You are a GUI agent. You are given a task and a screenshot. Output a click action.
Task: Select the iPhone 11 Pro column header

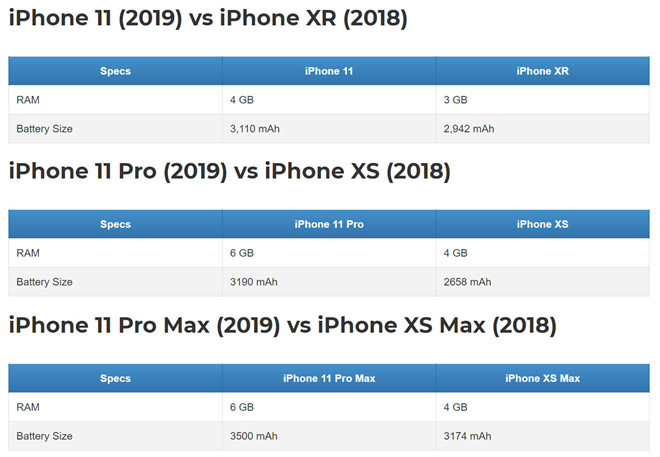pyautogui.click(x=329, y=225)
